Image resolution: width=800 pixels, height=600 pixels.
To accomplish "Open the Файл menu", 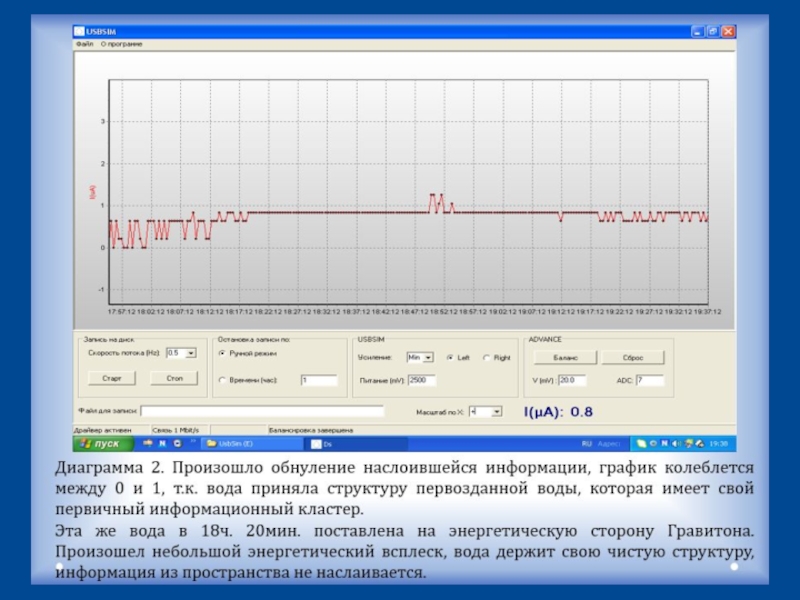I will pos(83,44).
